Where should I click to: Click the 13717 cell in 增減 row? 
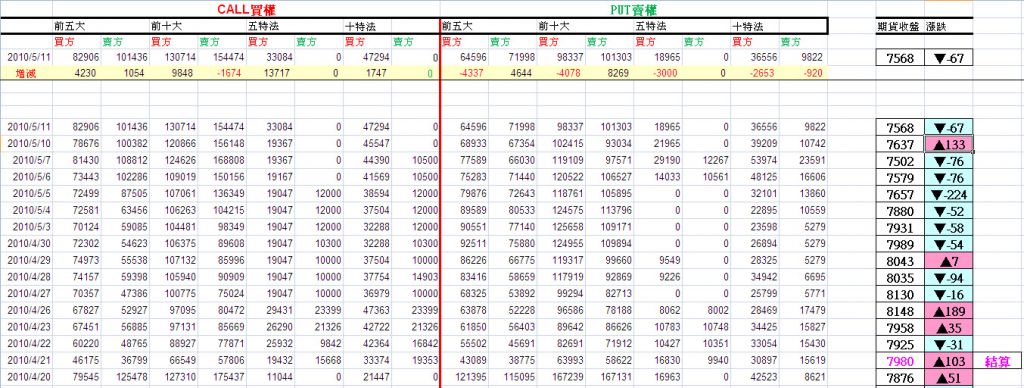(270, 73)
